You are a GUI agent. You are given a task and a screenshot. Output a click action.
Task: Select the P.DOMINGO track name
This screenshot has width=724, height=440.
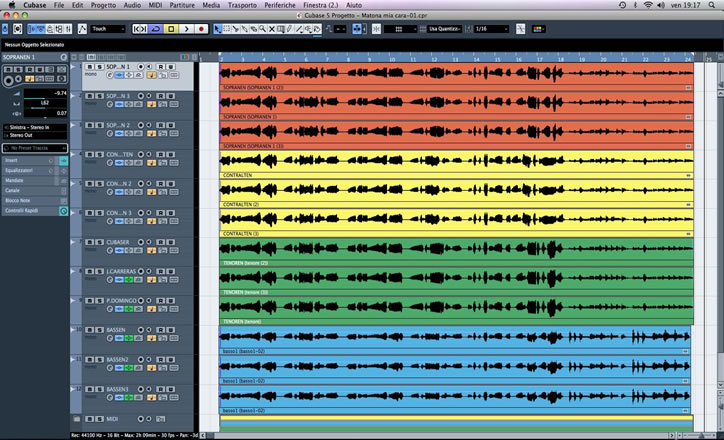121,301
